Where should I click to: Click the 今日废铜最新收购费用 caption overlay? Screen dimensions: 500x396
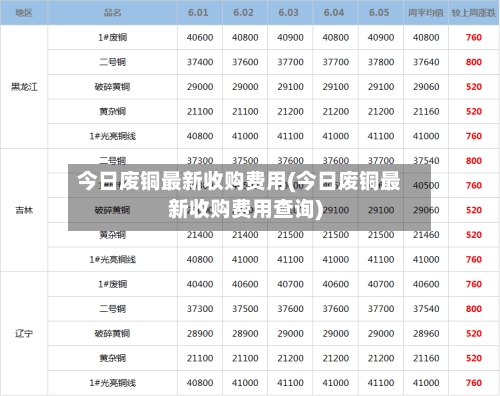(249, 197)
